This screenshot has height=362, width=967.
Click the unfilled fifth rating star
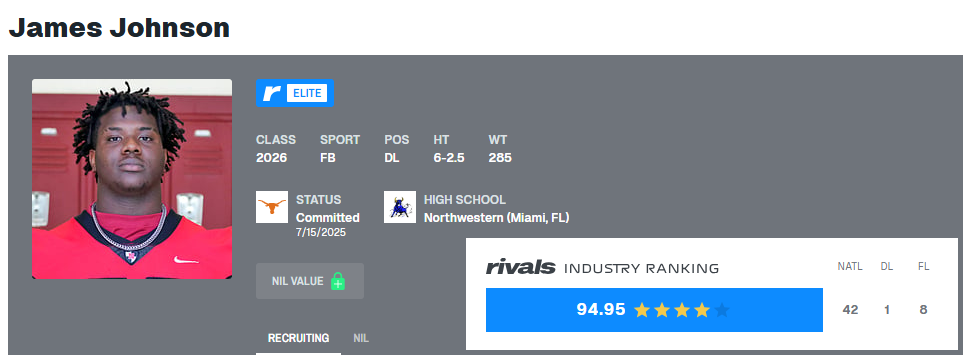pyautogui.click(x=722, y=310)
